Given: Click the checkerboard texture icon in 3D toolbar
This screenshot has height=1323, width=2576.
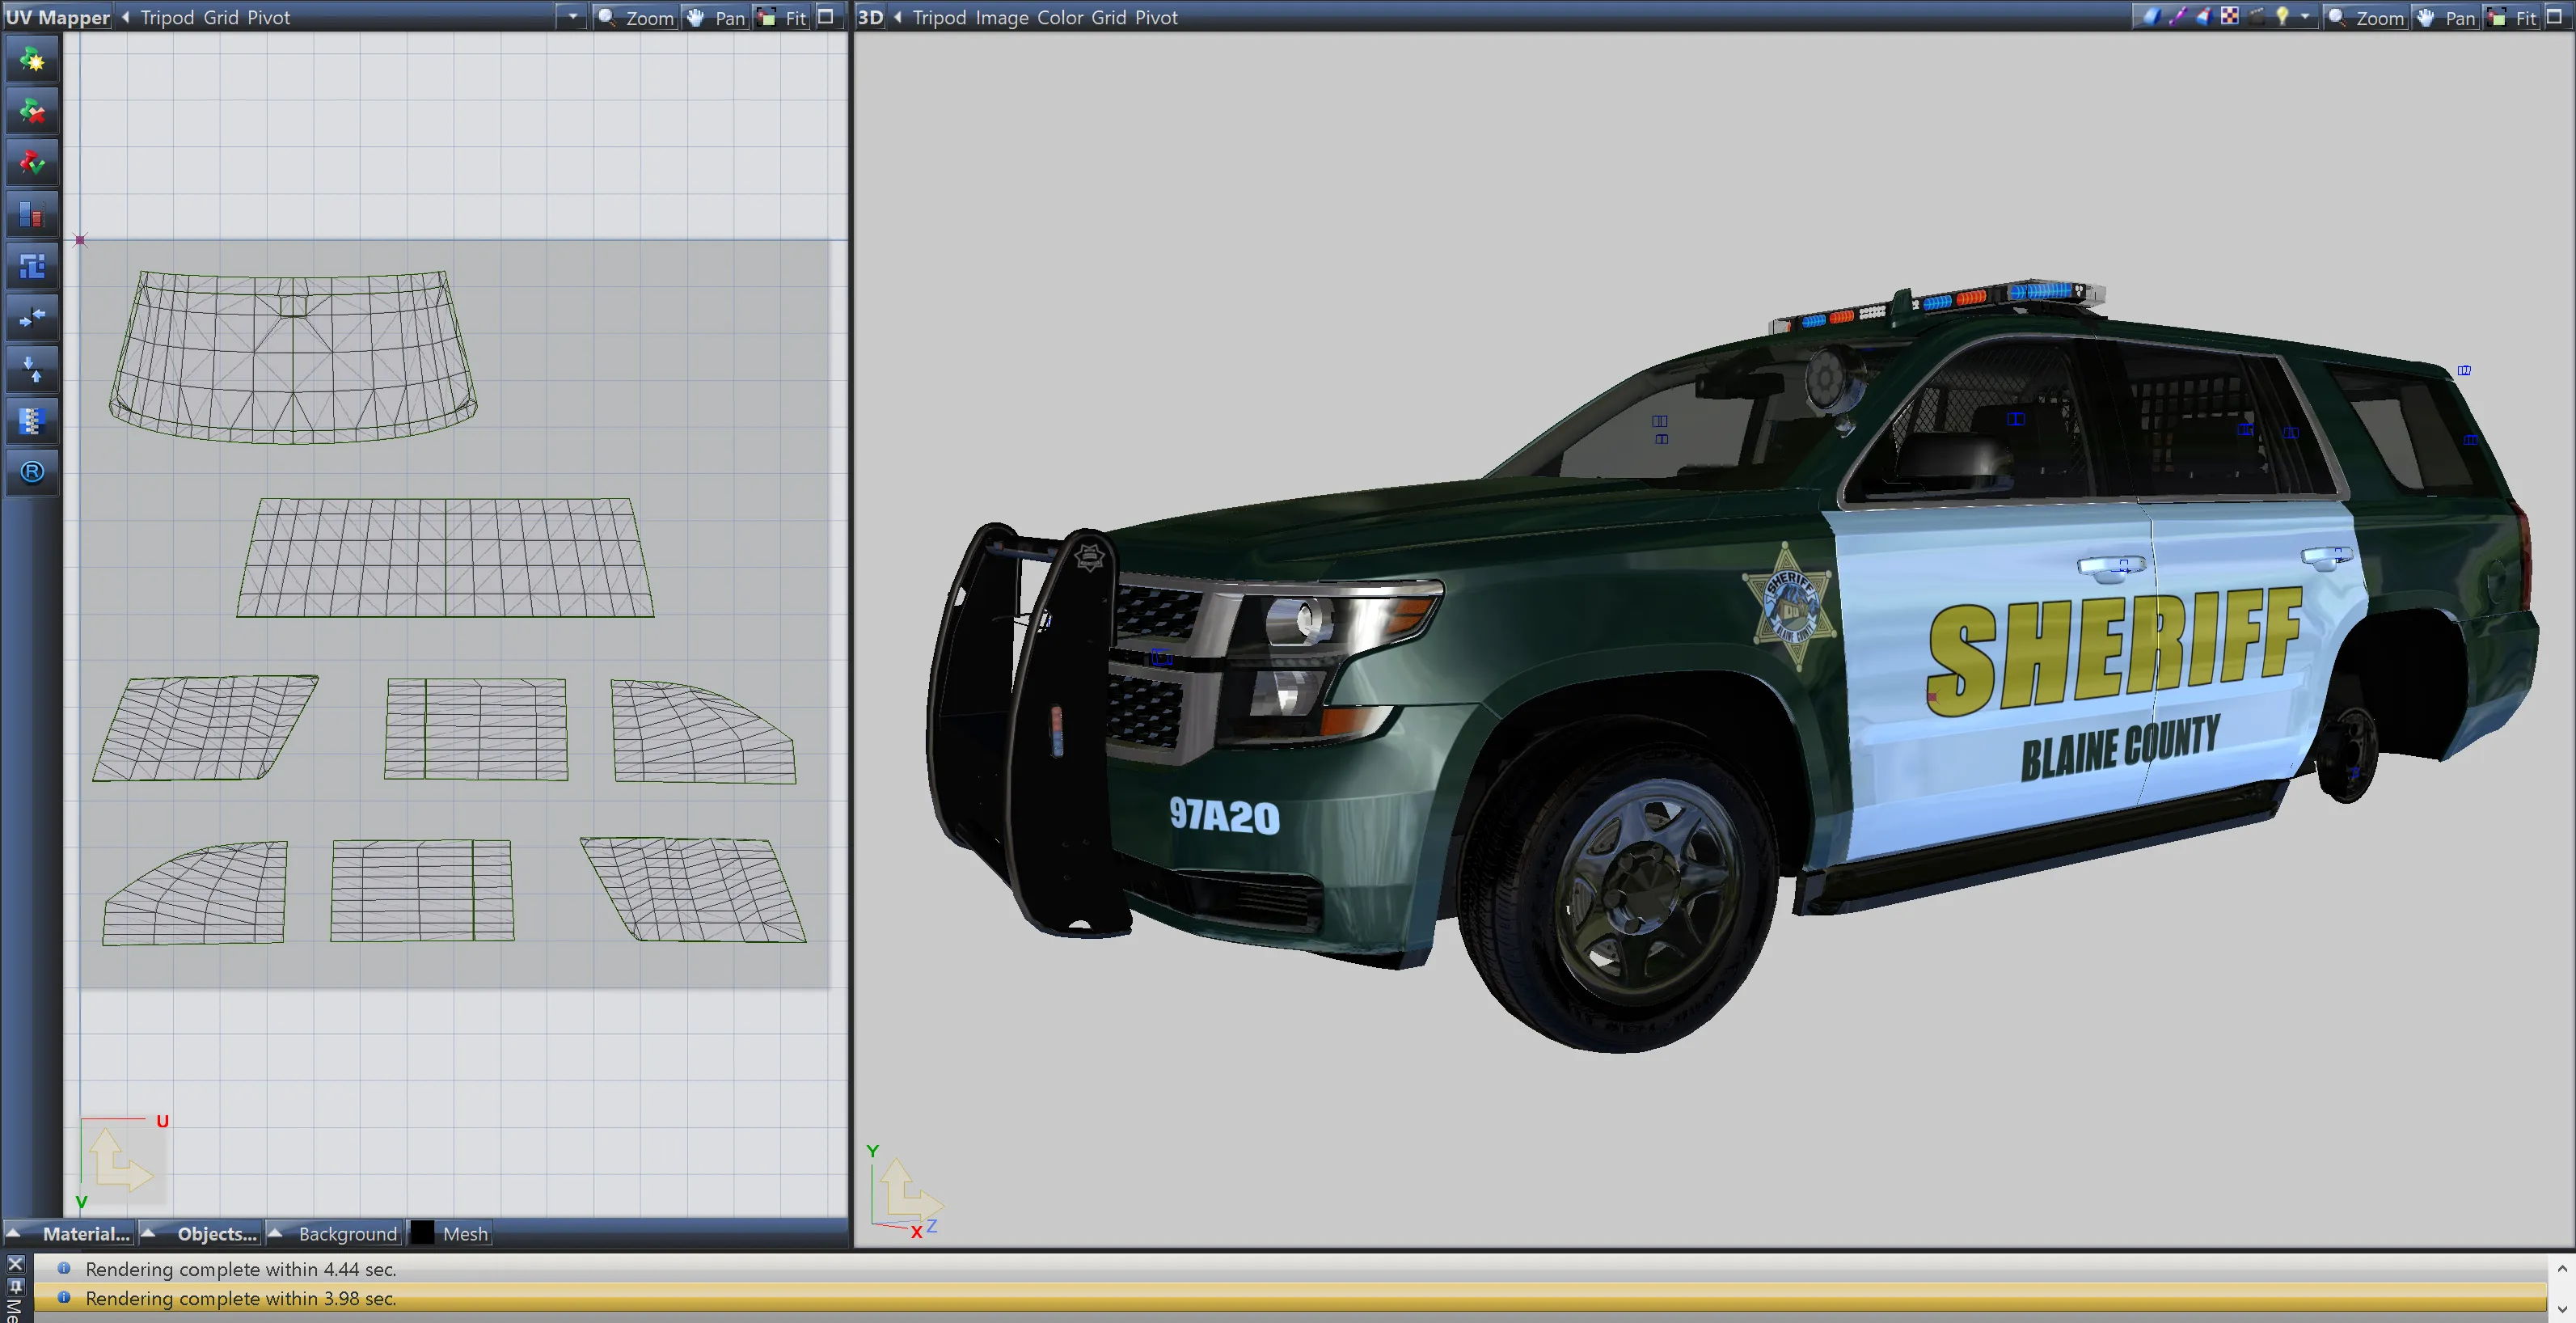Looking at the screenshot, I should click(x=2230, y=16).
